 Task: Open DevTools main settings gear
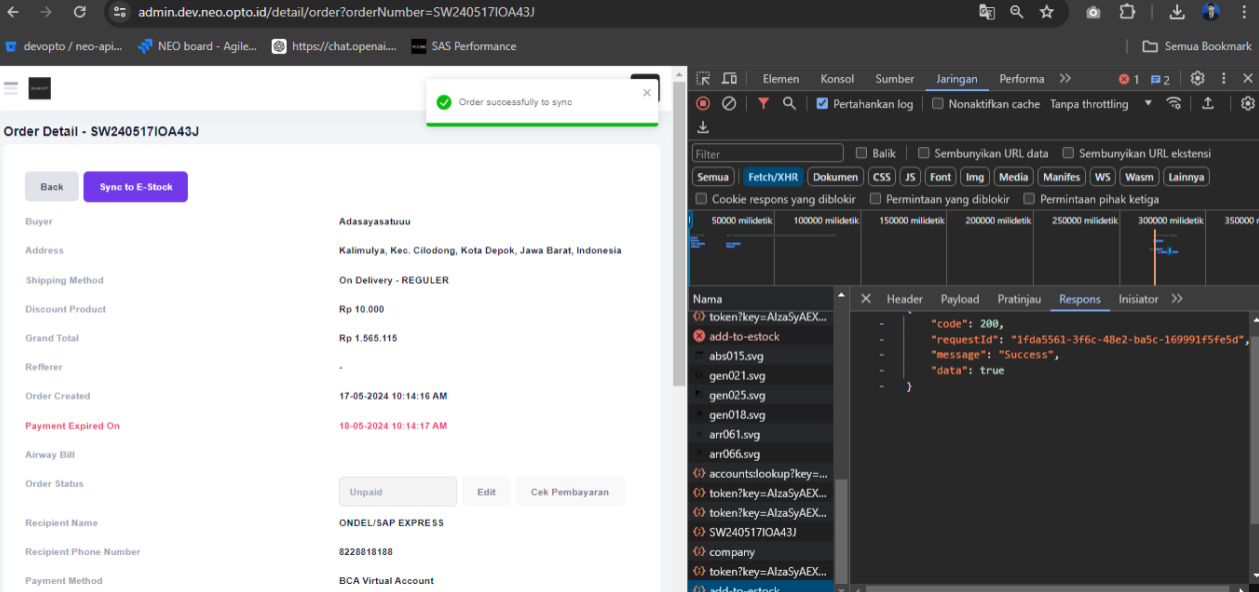coord(1197,79)
